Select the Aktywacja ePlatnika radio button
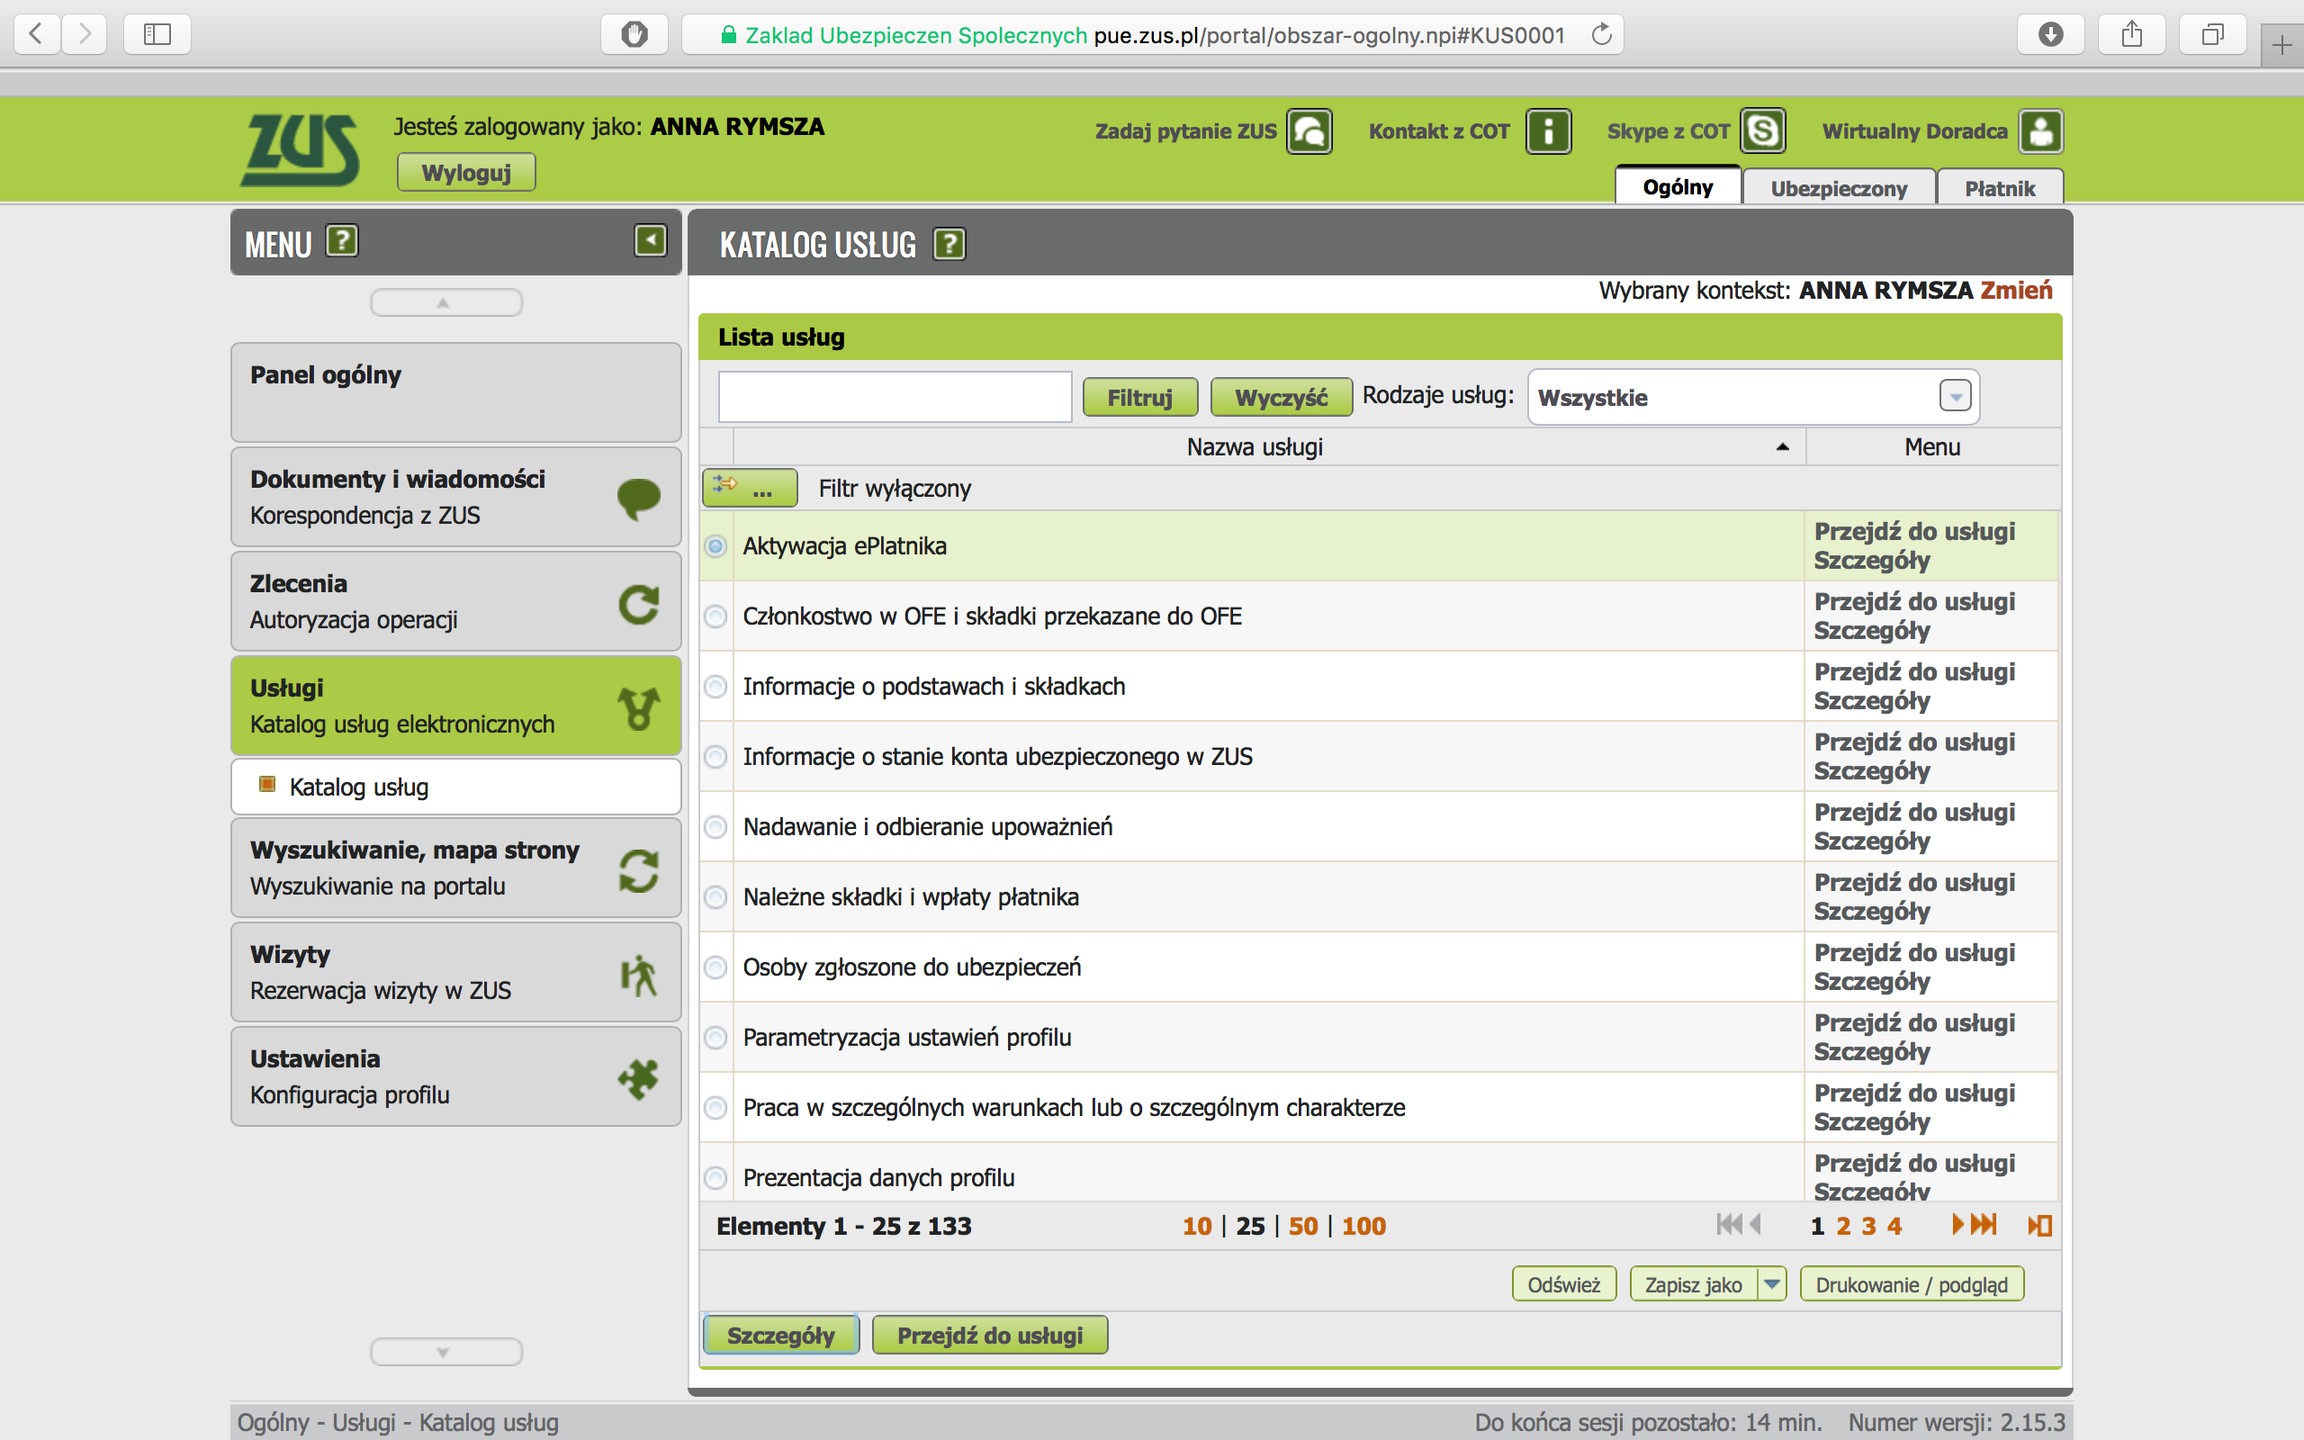The image size is (2304, 1440). [716, 546]
